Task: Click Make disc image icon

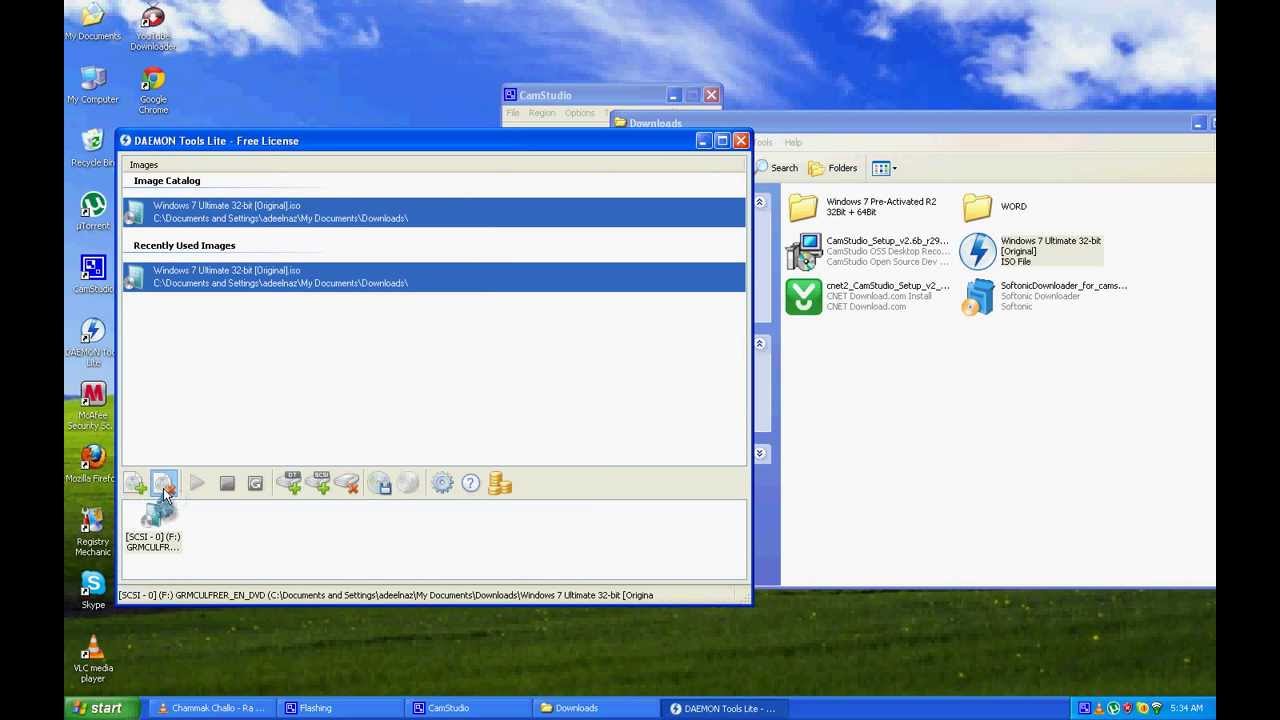Action: pyautogui.click(x=380, y=484)
